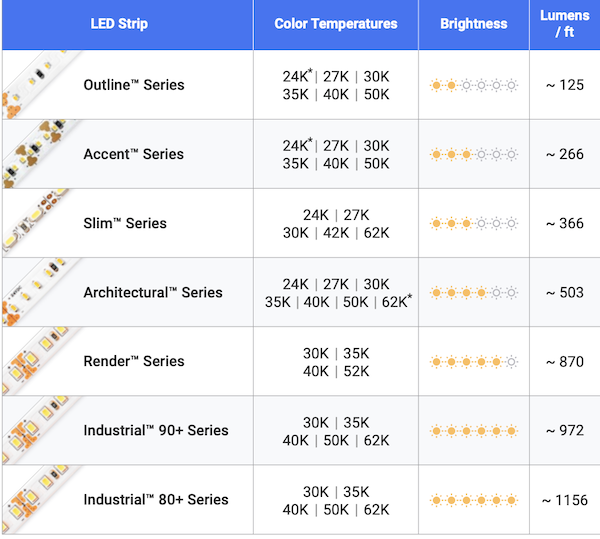Click the Architectural Series brightness sun rating
This screenshot has width=600, height=539.
475,292
